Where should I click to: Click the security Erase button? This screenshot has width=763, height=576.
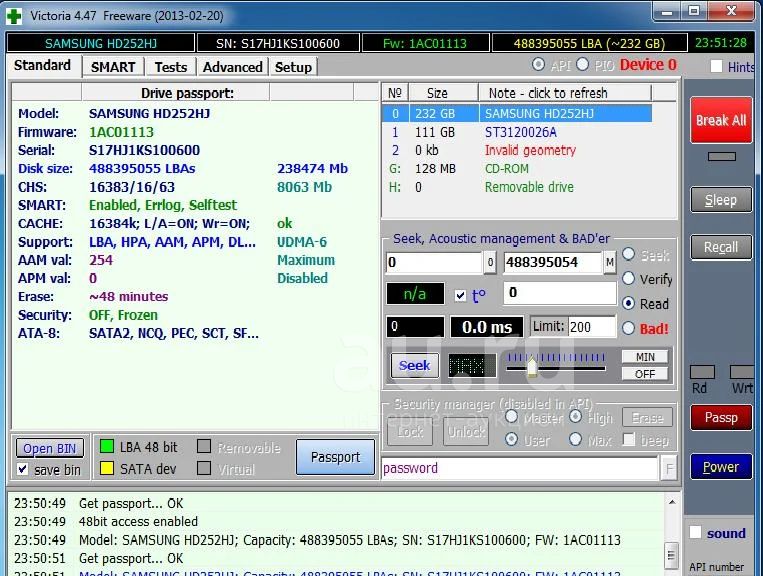(647, 417)
